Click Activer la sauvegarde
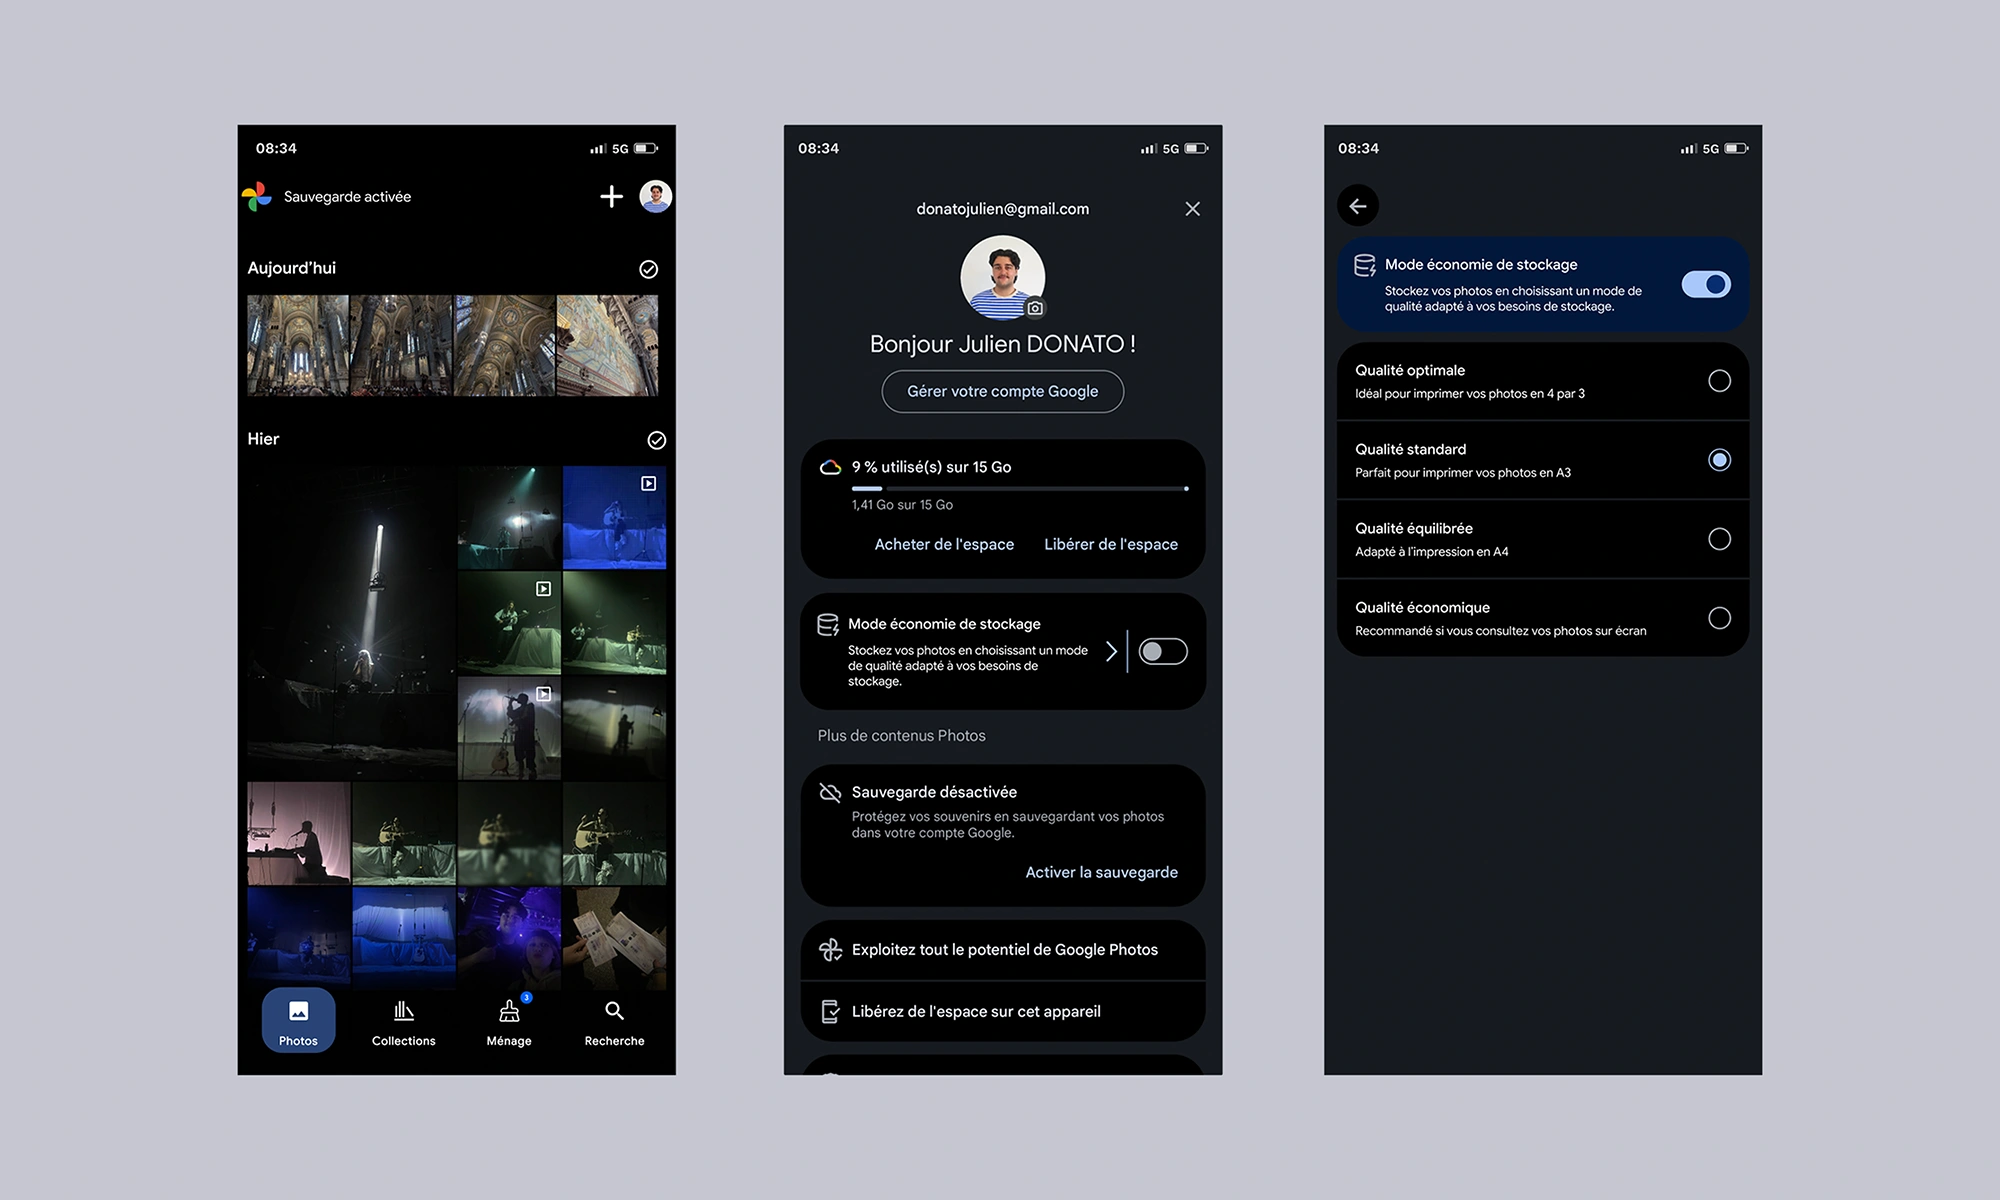 [x=1101, y=872]
